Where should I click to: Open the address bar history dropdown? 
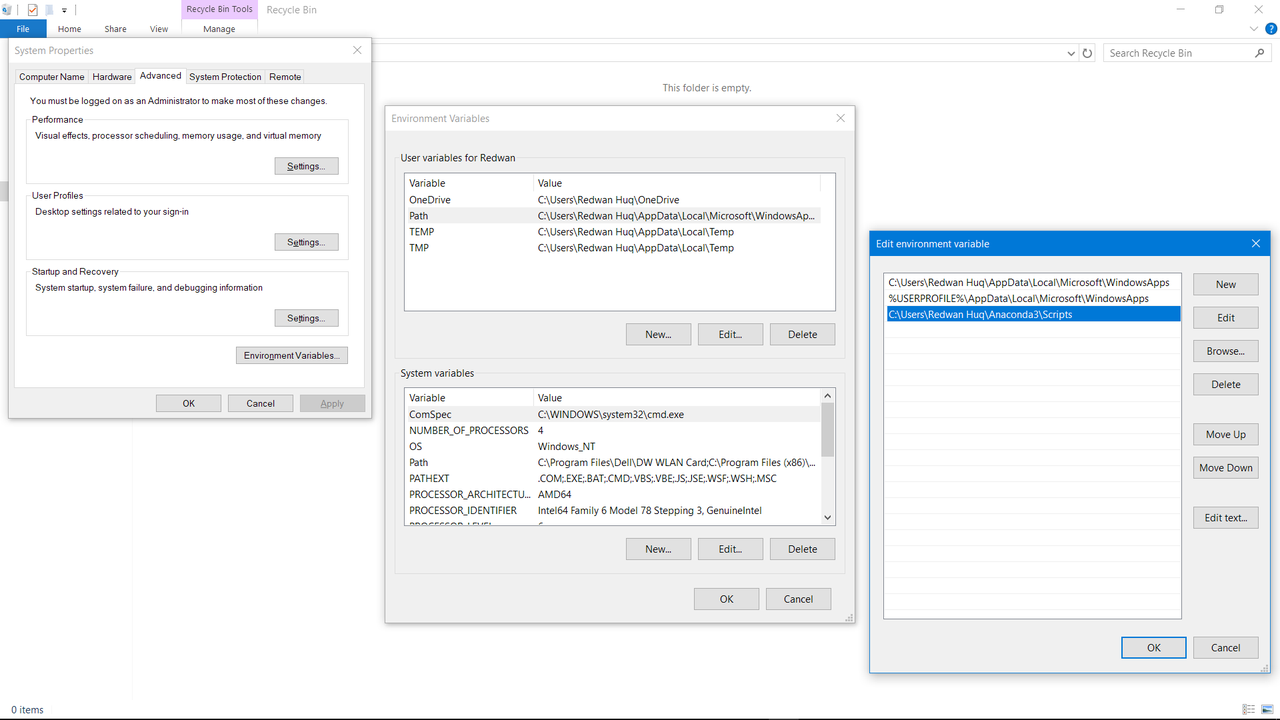[x=1071, y=53]
